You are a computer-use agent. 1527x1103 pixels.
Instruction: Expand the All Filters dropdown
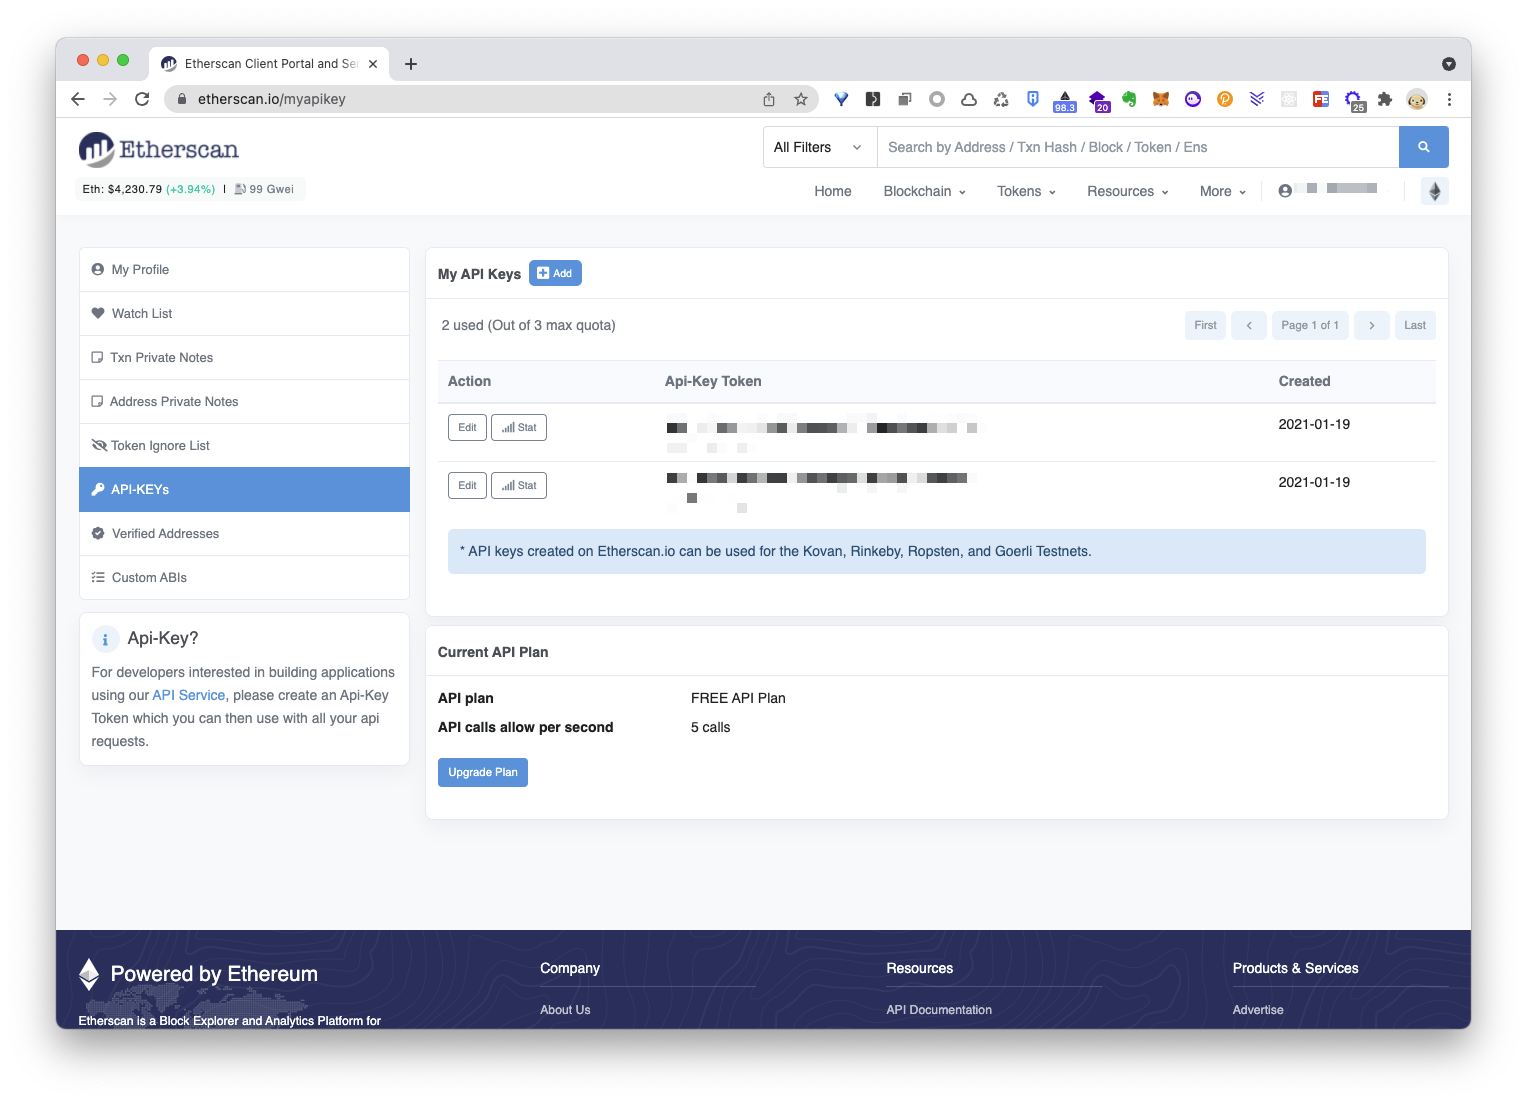818,147
